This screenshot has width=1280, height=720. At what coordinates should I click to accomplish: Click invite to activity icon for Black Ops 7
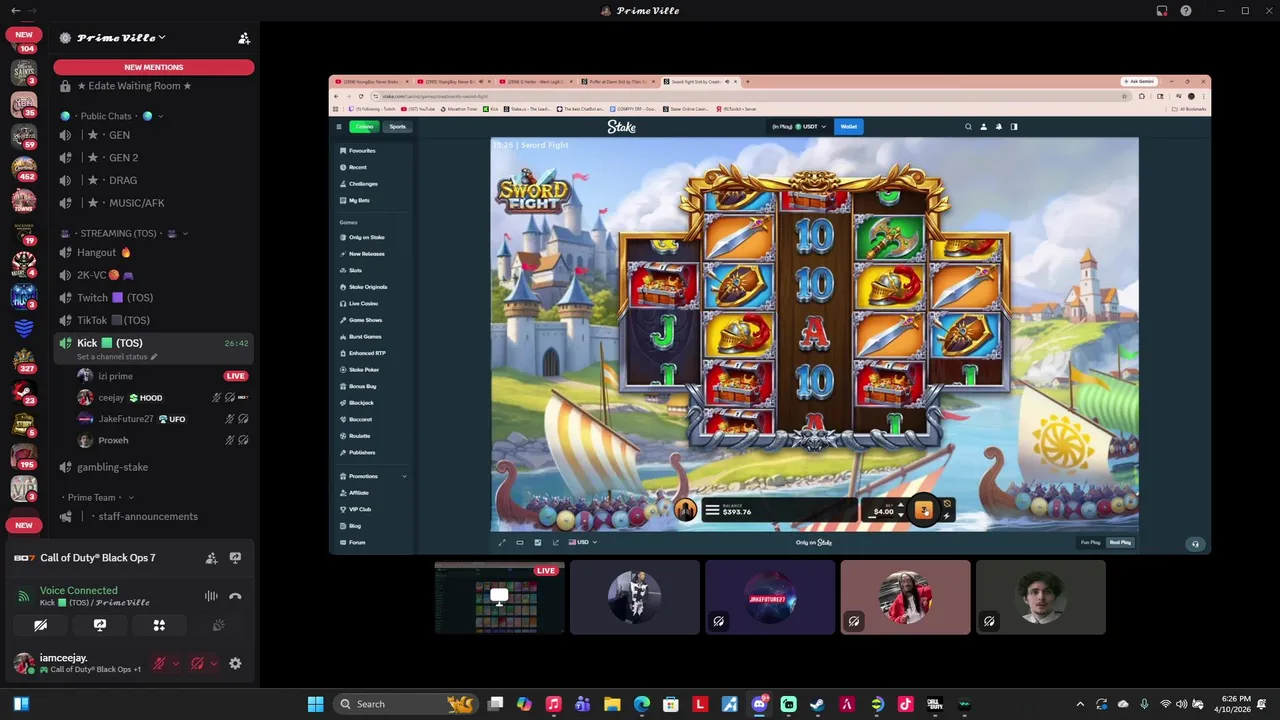click(211, 558)
